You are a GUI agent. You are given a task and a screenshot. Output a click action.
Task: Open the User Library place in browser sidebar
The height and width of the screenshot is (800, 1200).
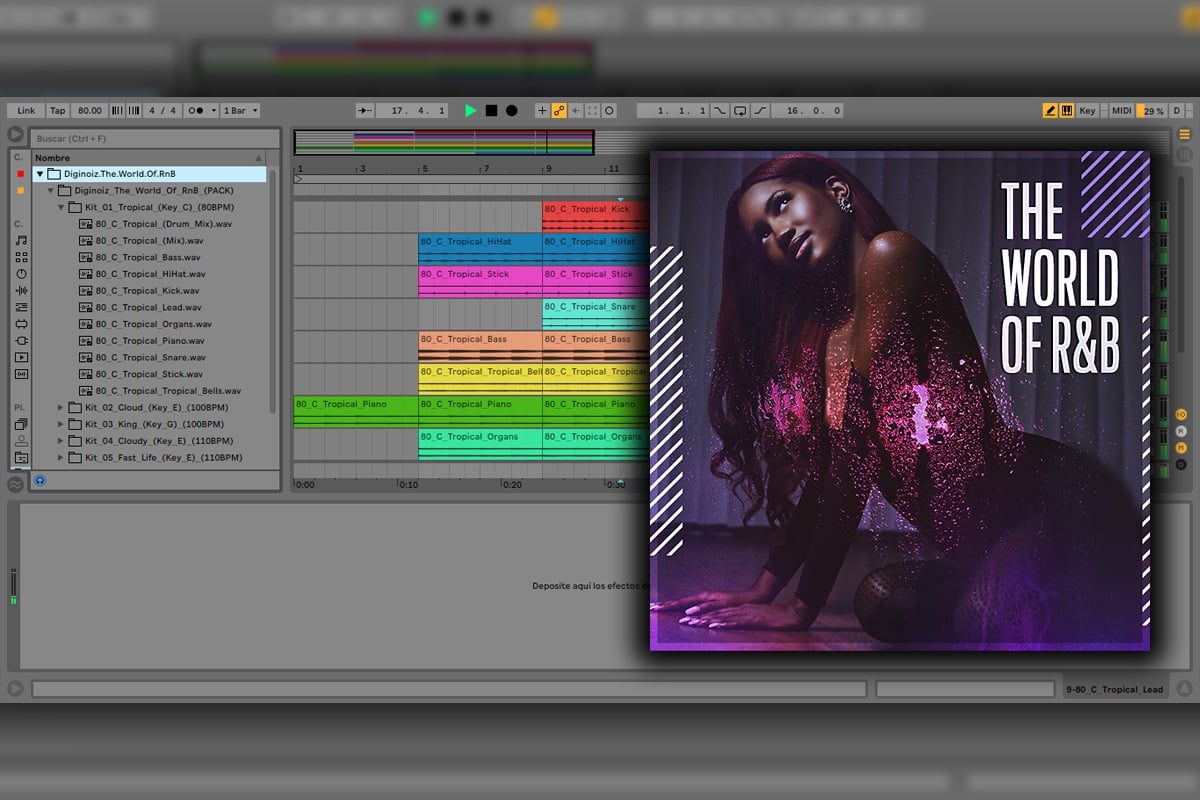(21, 441)
